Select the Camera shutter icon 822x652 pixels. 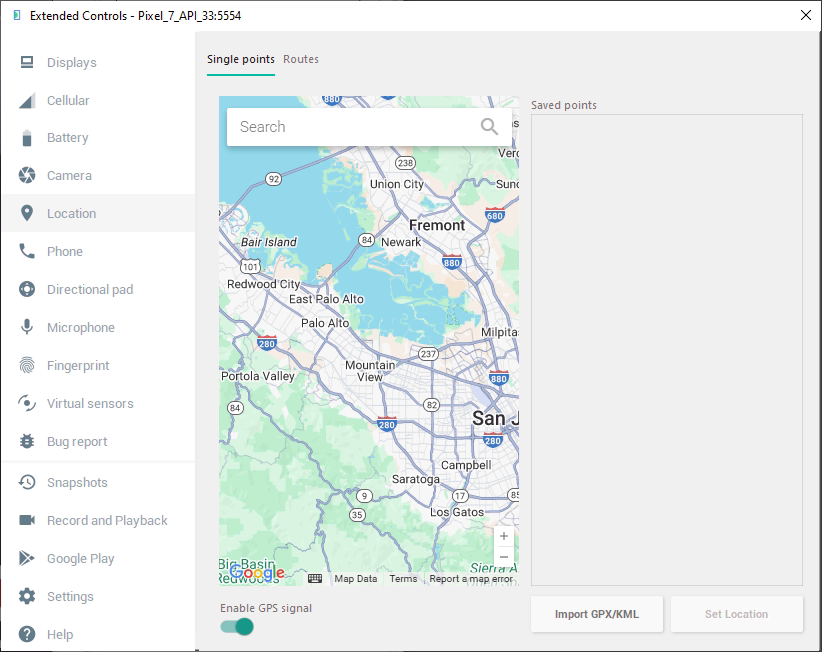click(27, 176)
